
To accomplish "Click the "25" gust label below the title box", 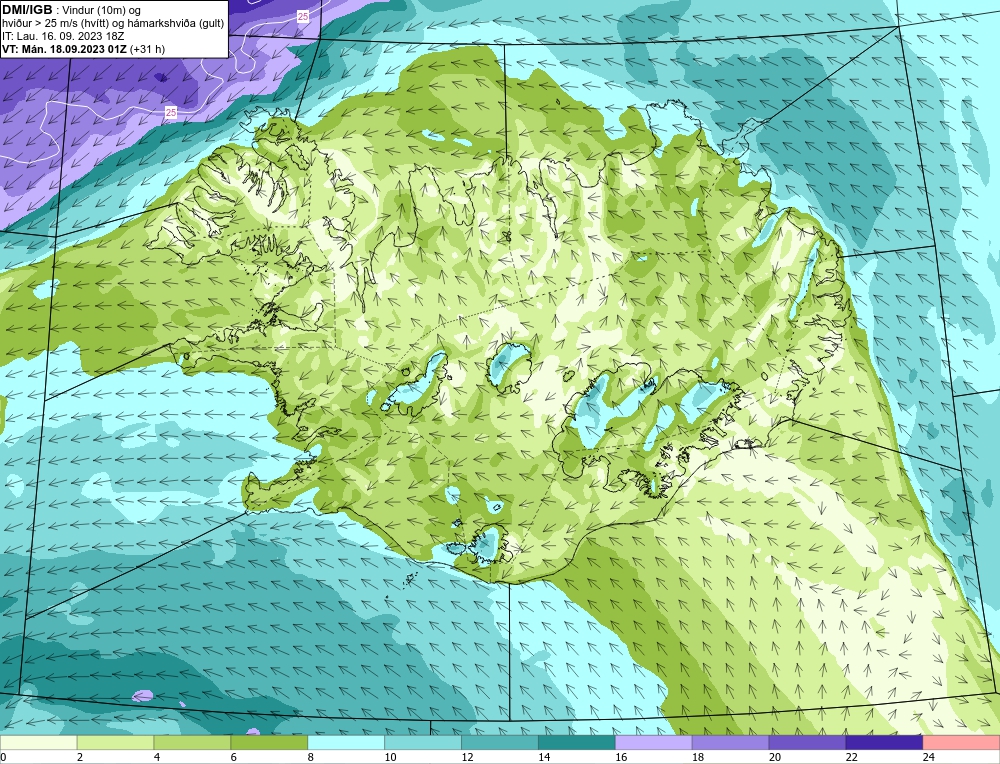I will (x=170, y=113).
